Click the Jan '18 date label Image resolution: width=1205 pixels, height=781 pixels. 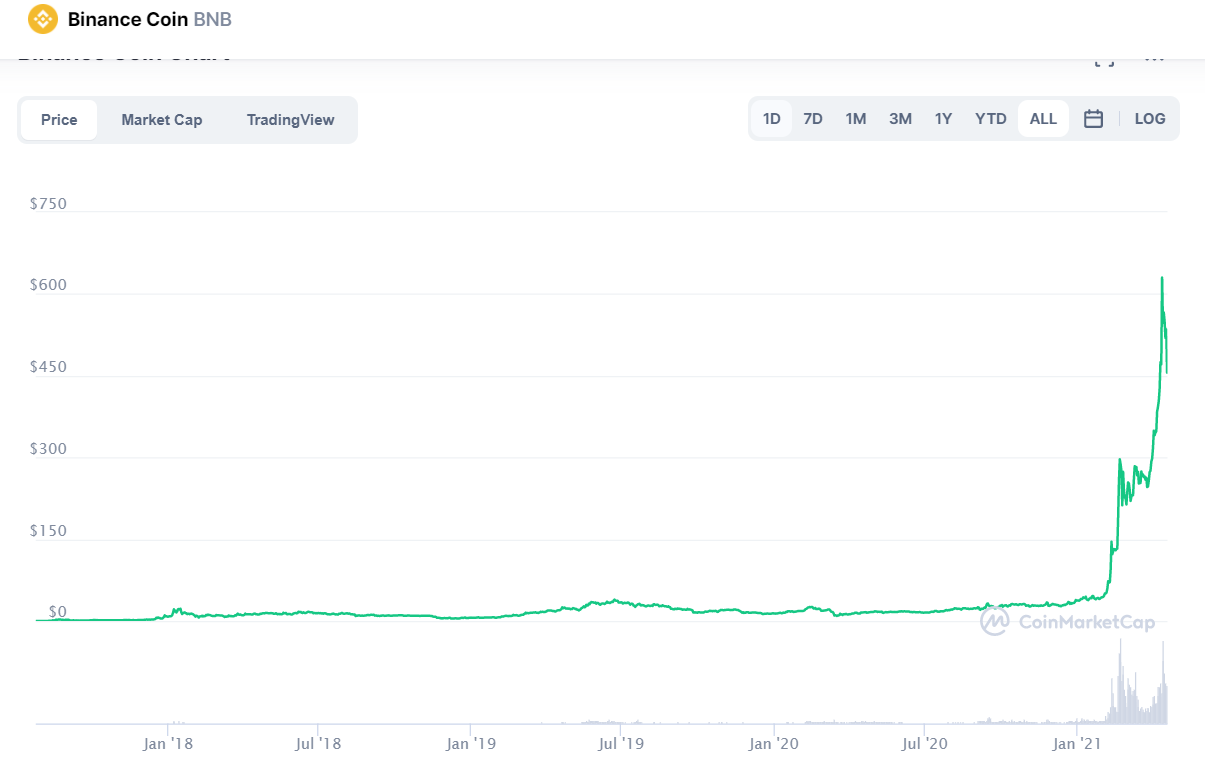tap(168, 744)
